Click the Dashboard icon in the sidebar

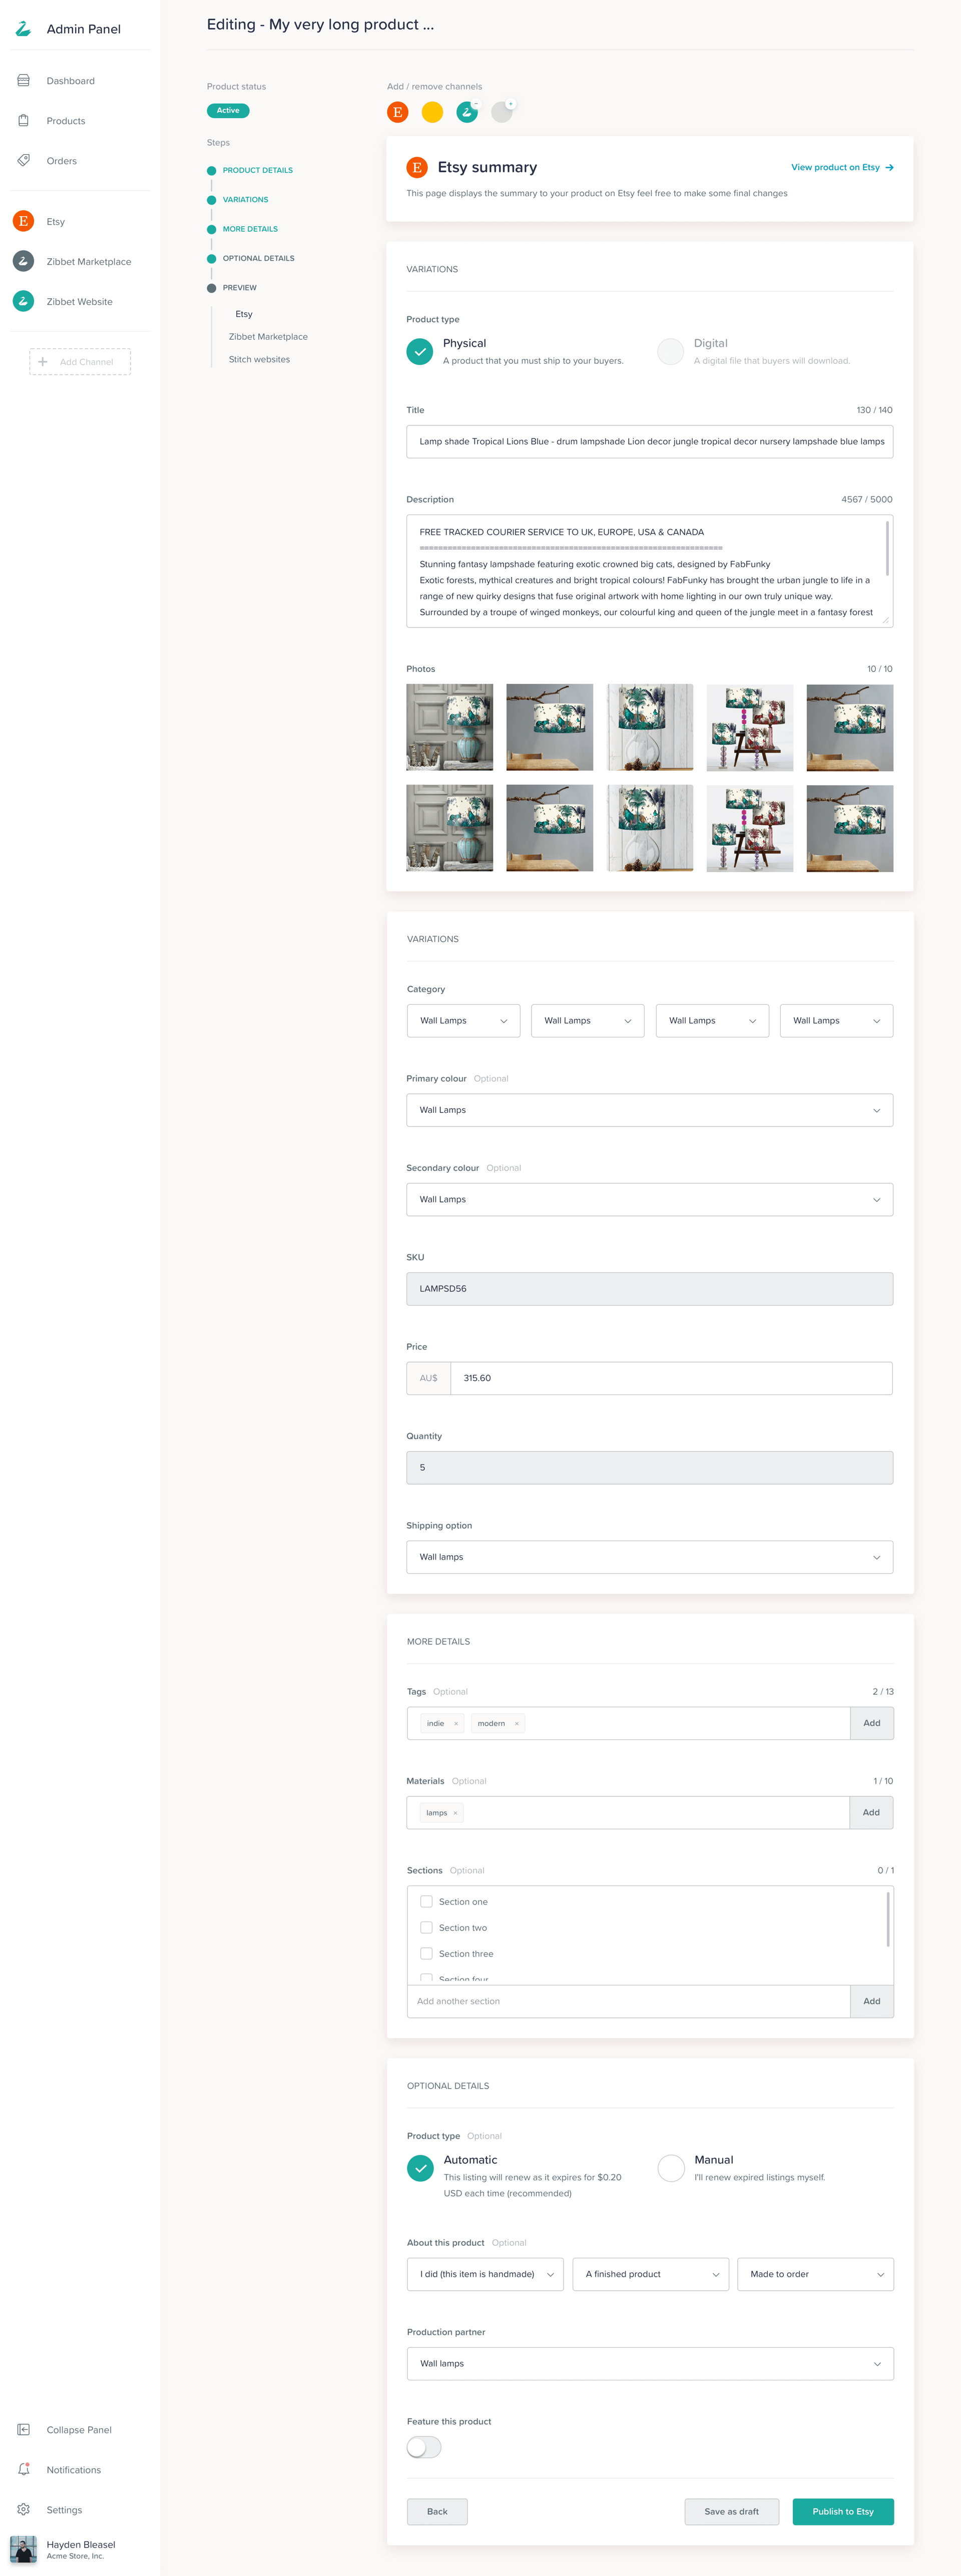tap(24, 81)
